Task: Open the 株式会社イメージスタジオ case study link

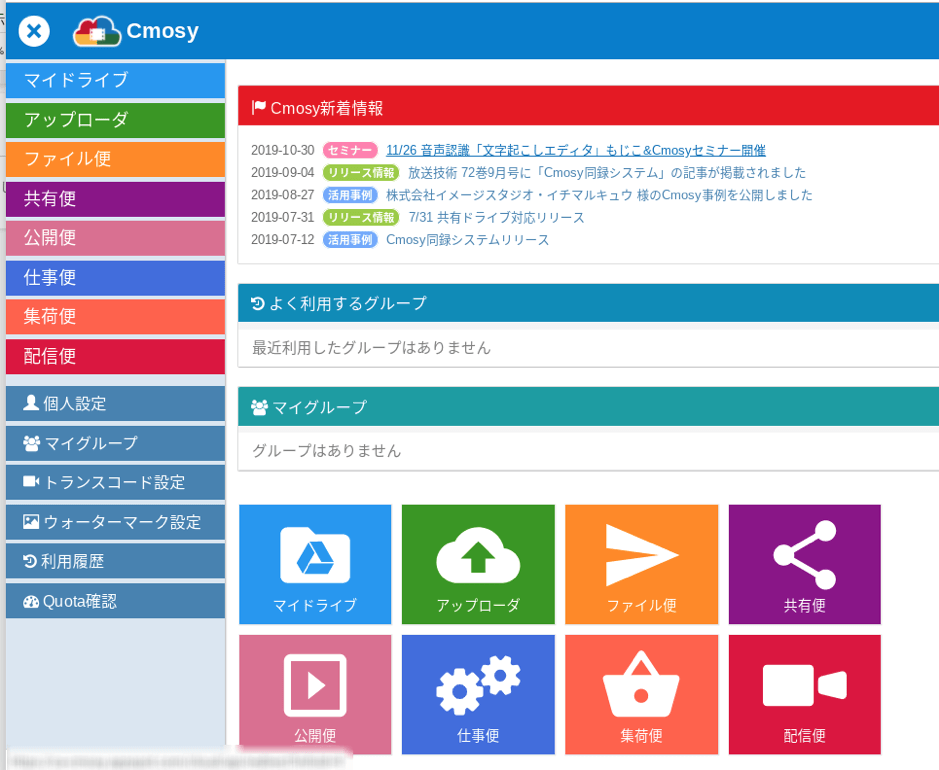Action: click(x=599, y=195)
